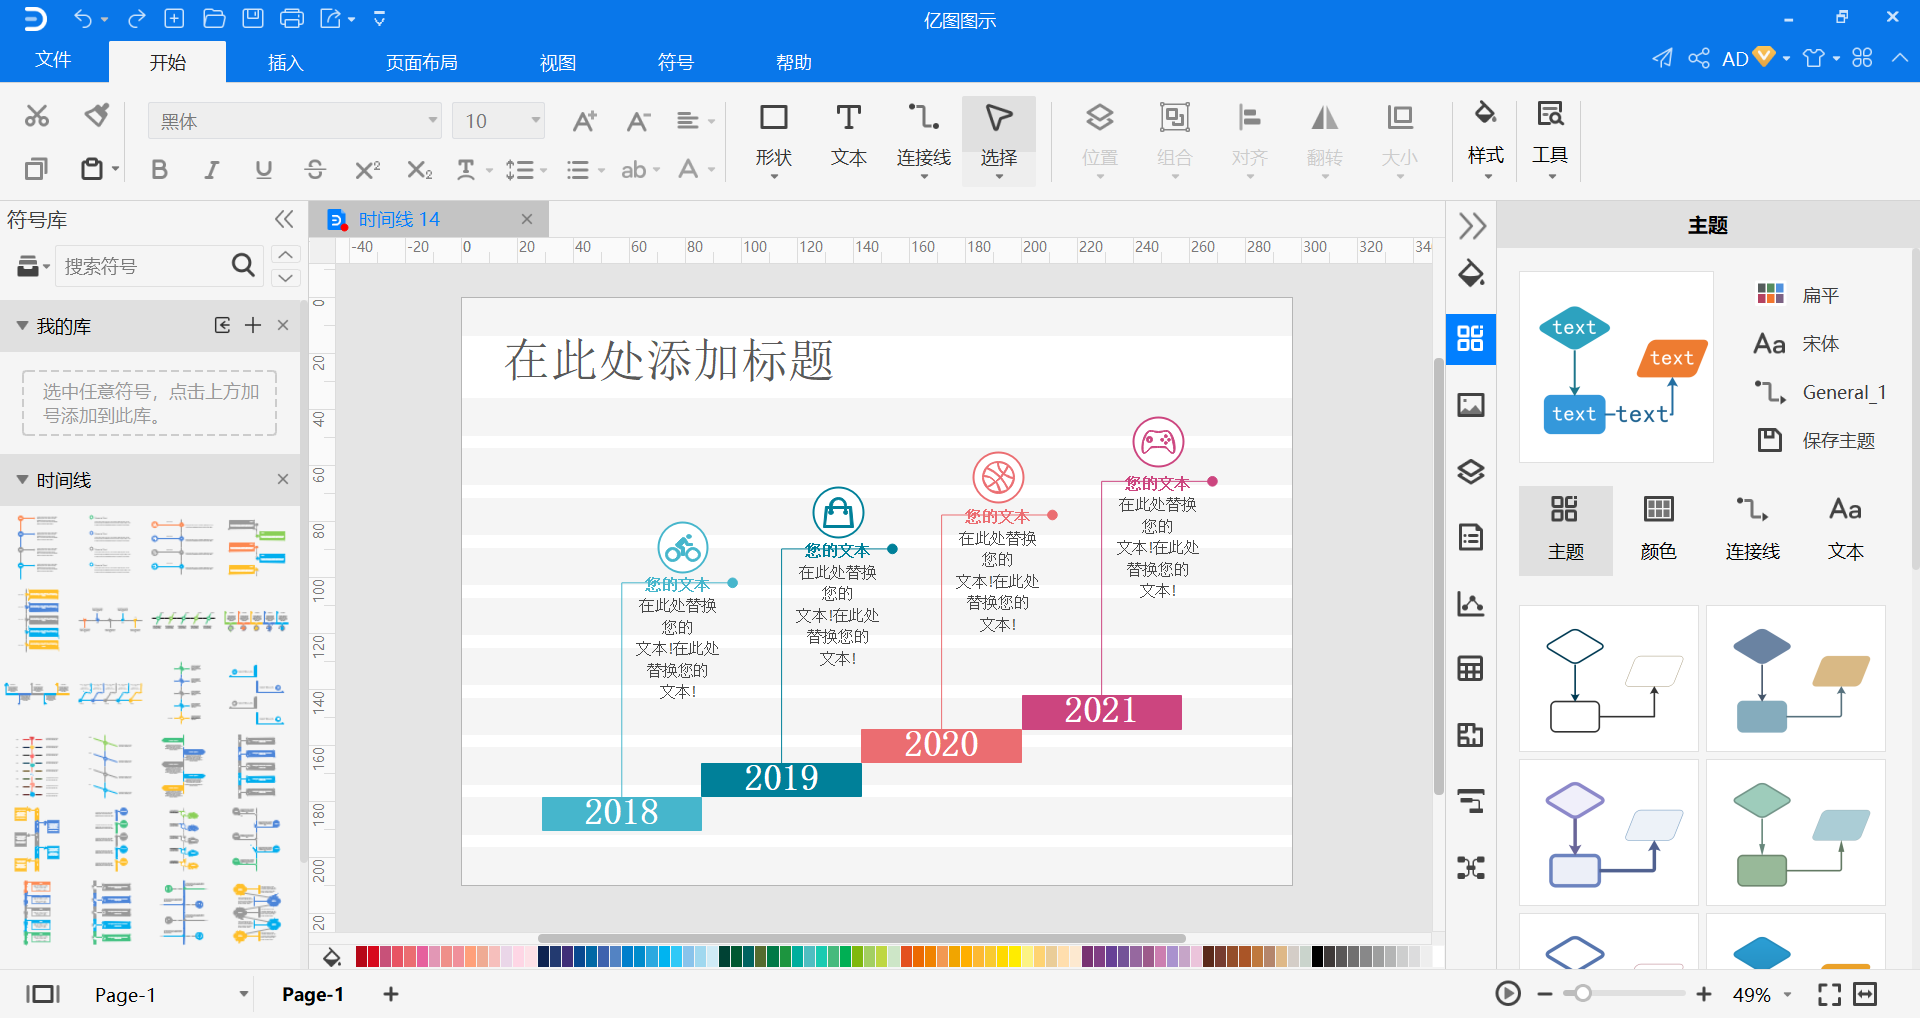This screenshot has height=1018, width=1920.
Task: Open the chart panel in right sidebar
Action: pos(1471,603)
